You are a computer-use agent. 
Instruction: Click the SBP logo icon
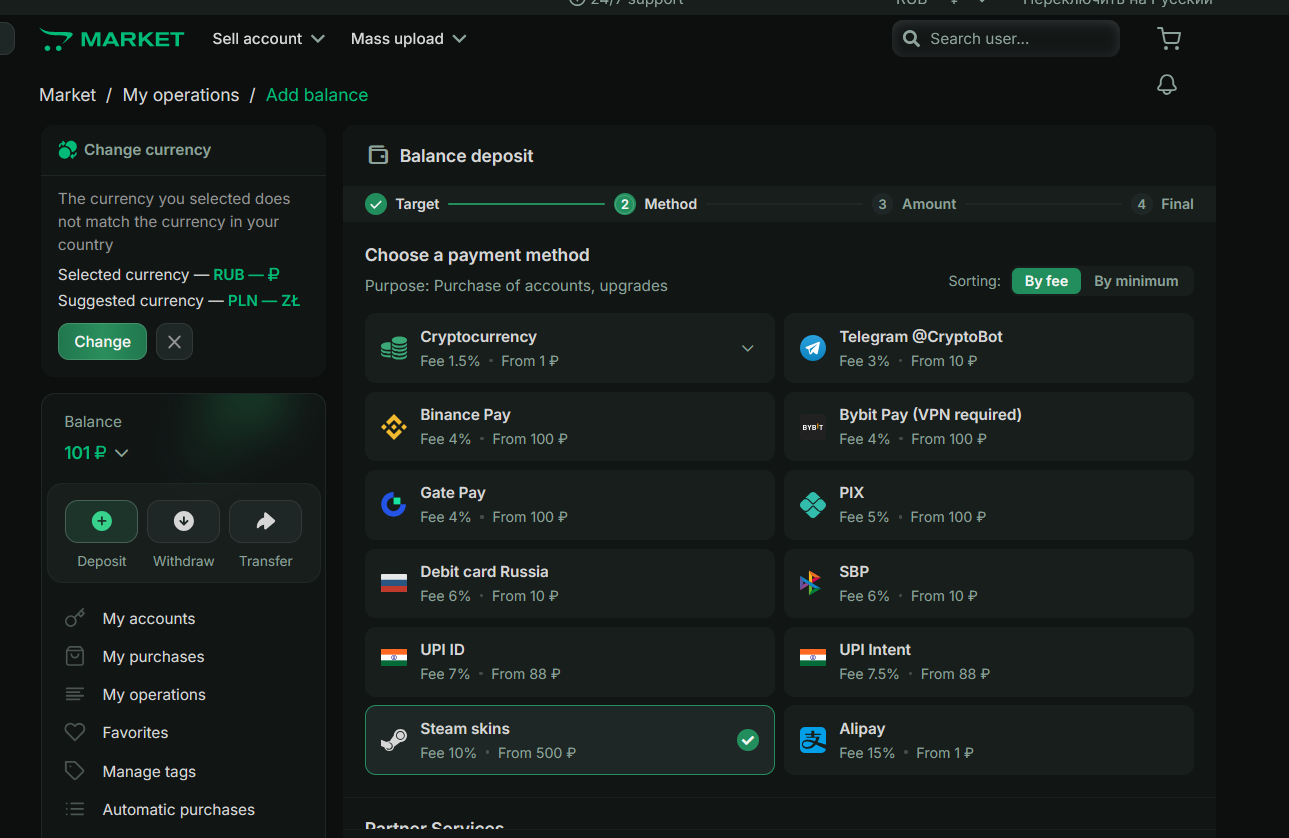(811, 583)
